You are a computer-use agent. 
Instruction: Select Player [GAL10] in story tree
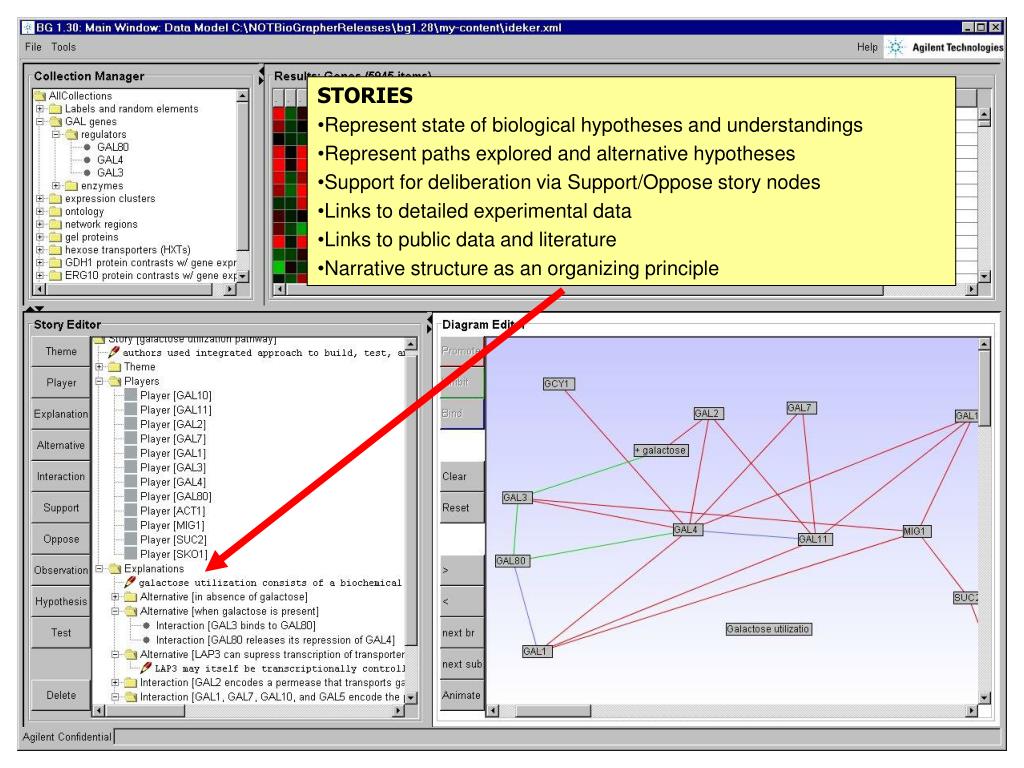(175, 396)
